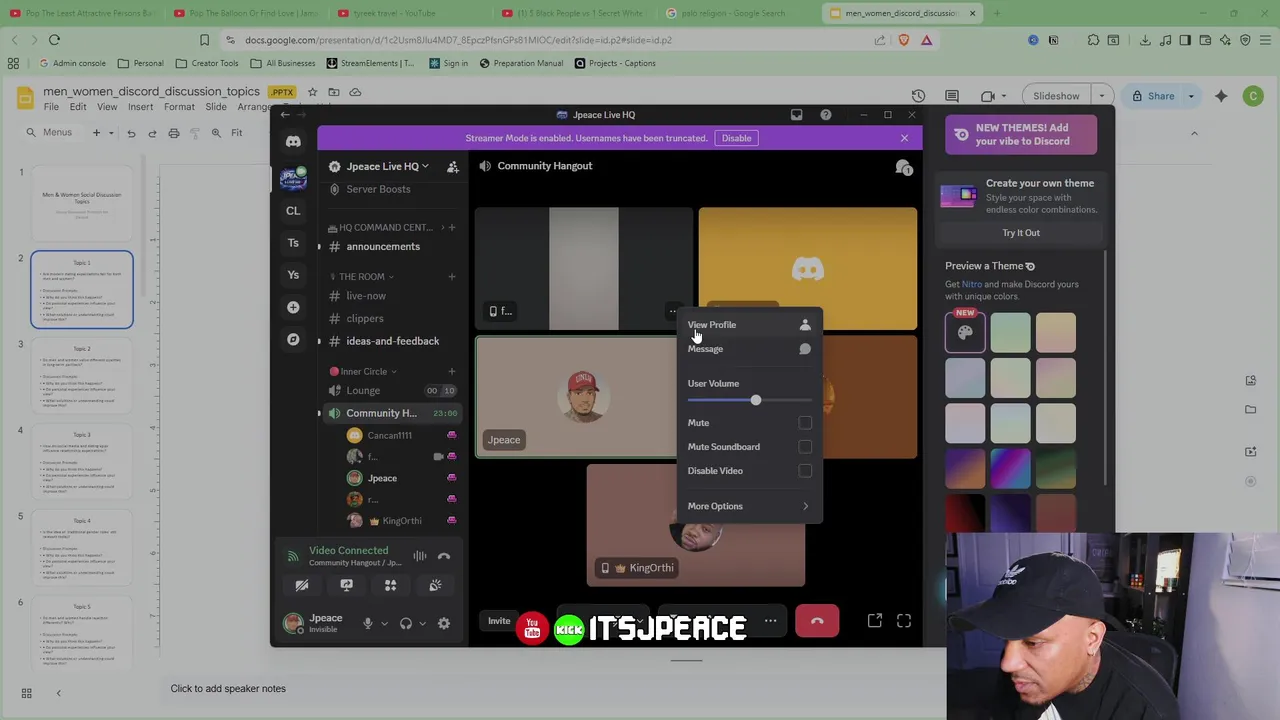Open More Options submenu
This screenshot has width=1280, height=720.
coord(748,506)
